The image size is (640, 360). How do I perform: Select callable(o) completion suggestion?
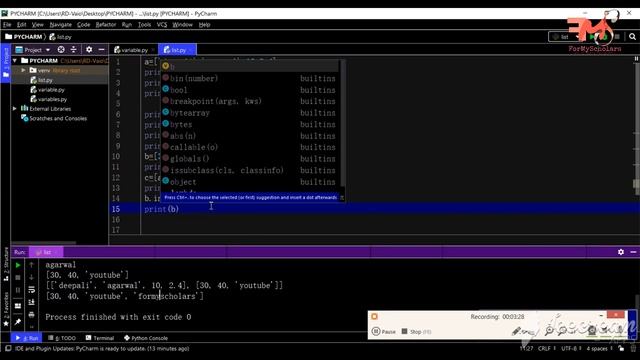(250, 147)
